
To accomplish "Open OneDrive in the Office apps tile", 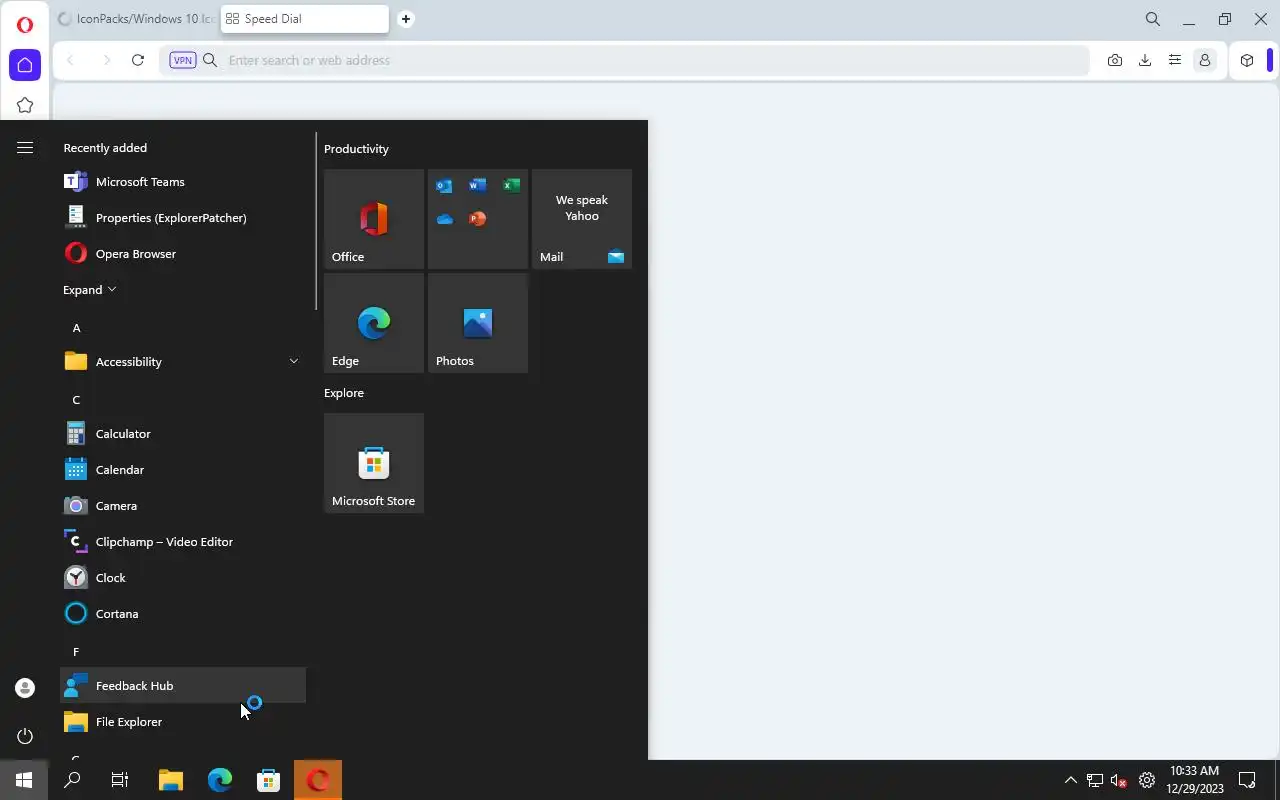I will (x=444, y=219).
